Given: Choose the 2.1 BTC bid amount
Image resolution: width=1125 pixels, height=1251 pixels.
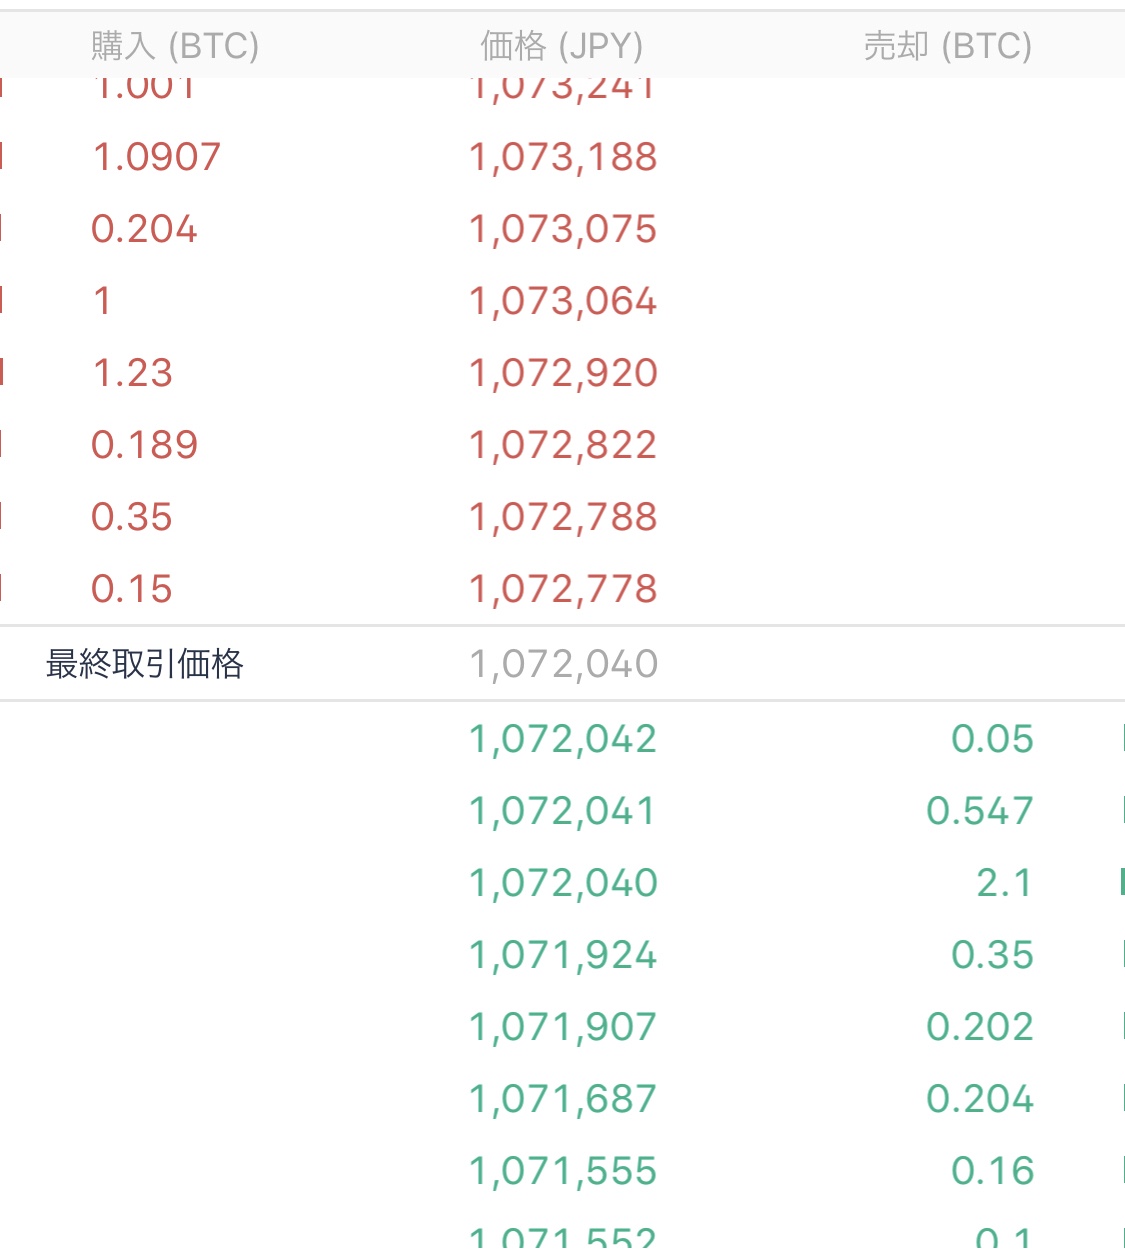Looking at the screenshot, I should pos(1004,883).
